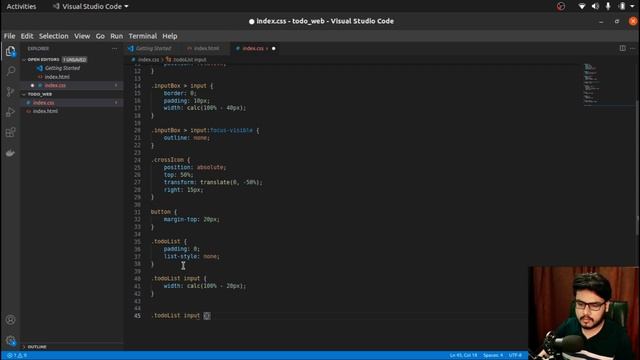This screenshot has width=640, height=360.
Task: Open the Help menu
Action: tap(169, 36)
